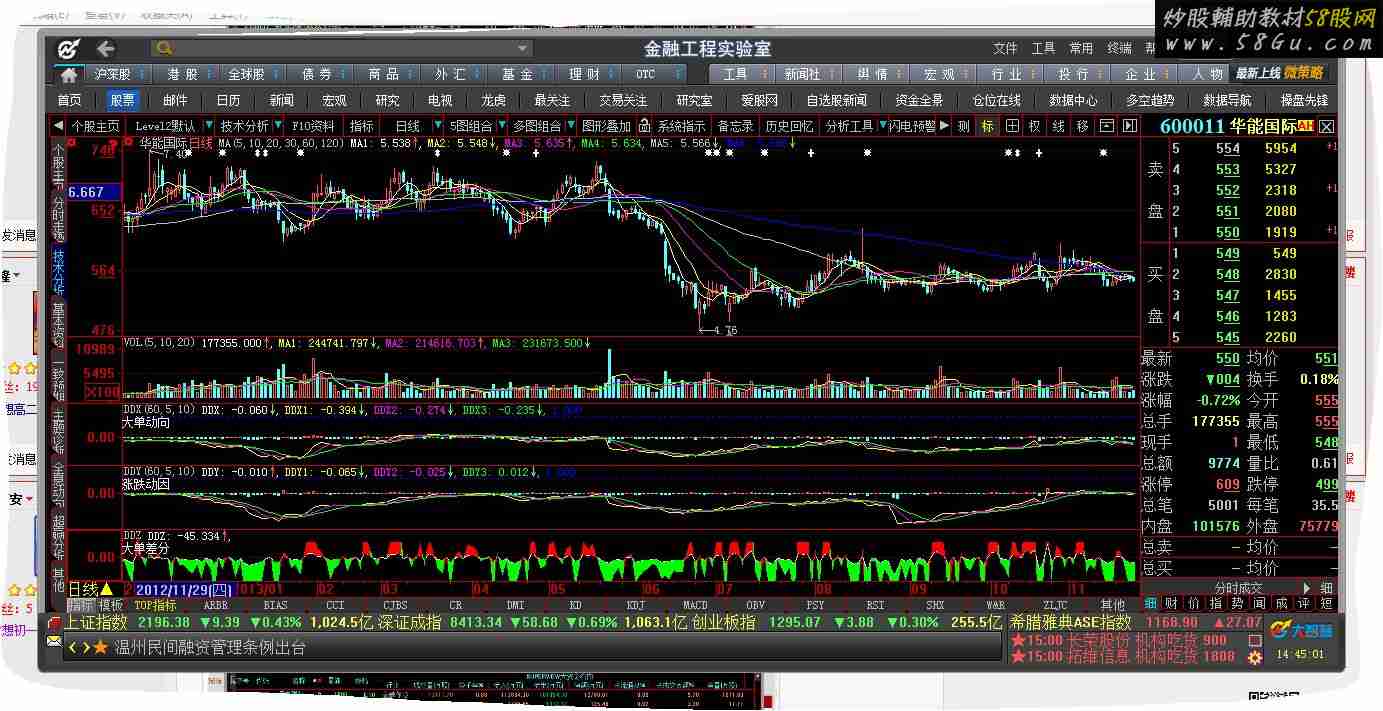Screen dimensions: 1383x711
Task: Click the panel collapse box icon
Action: 1106,126
